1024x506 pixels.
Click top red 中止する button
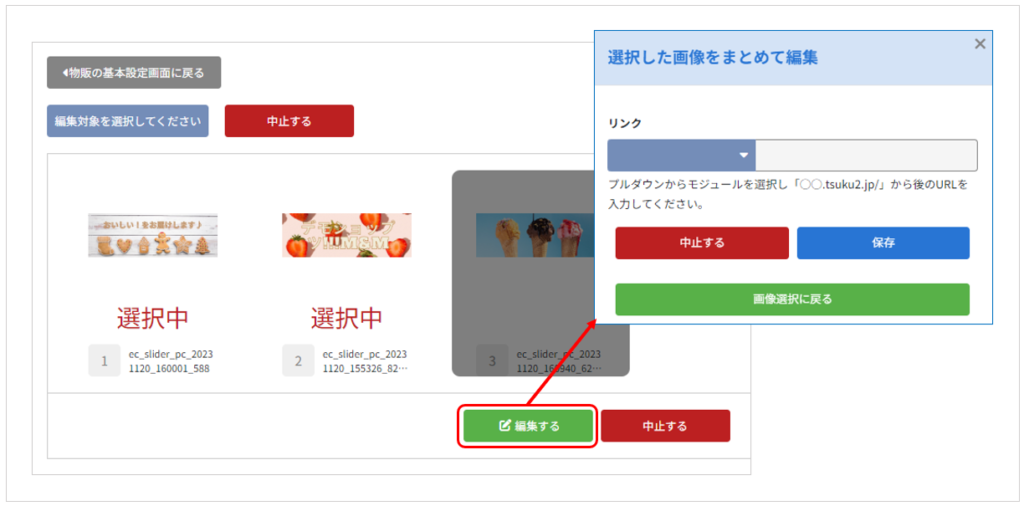pyautogui.click(x=289, y=121)
